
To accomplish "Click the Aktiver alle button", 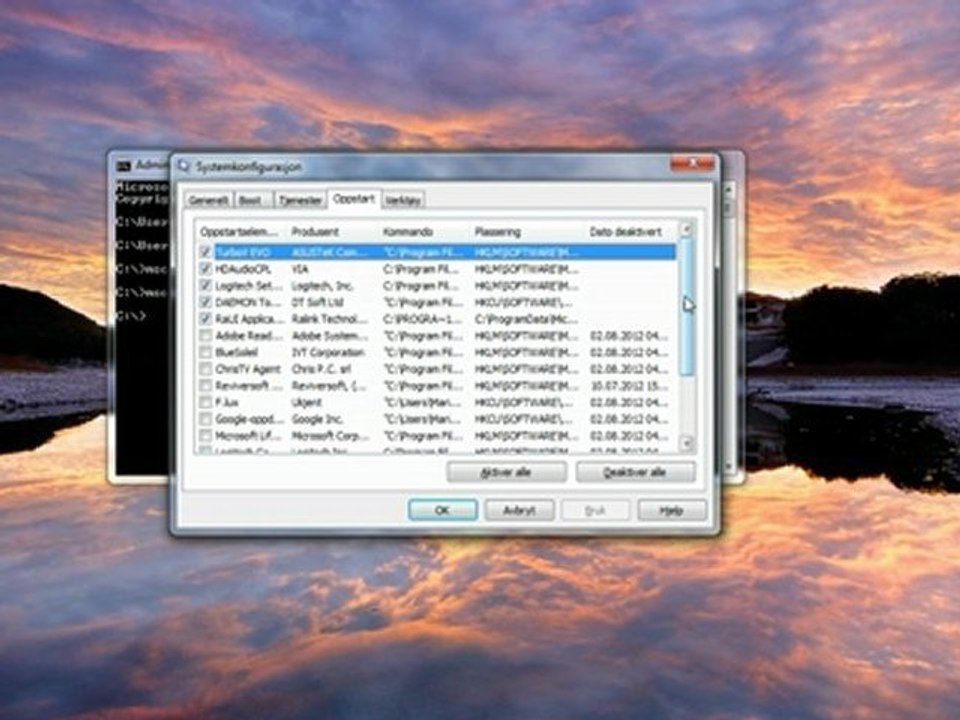I will coord(506,472).
